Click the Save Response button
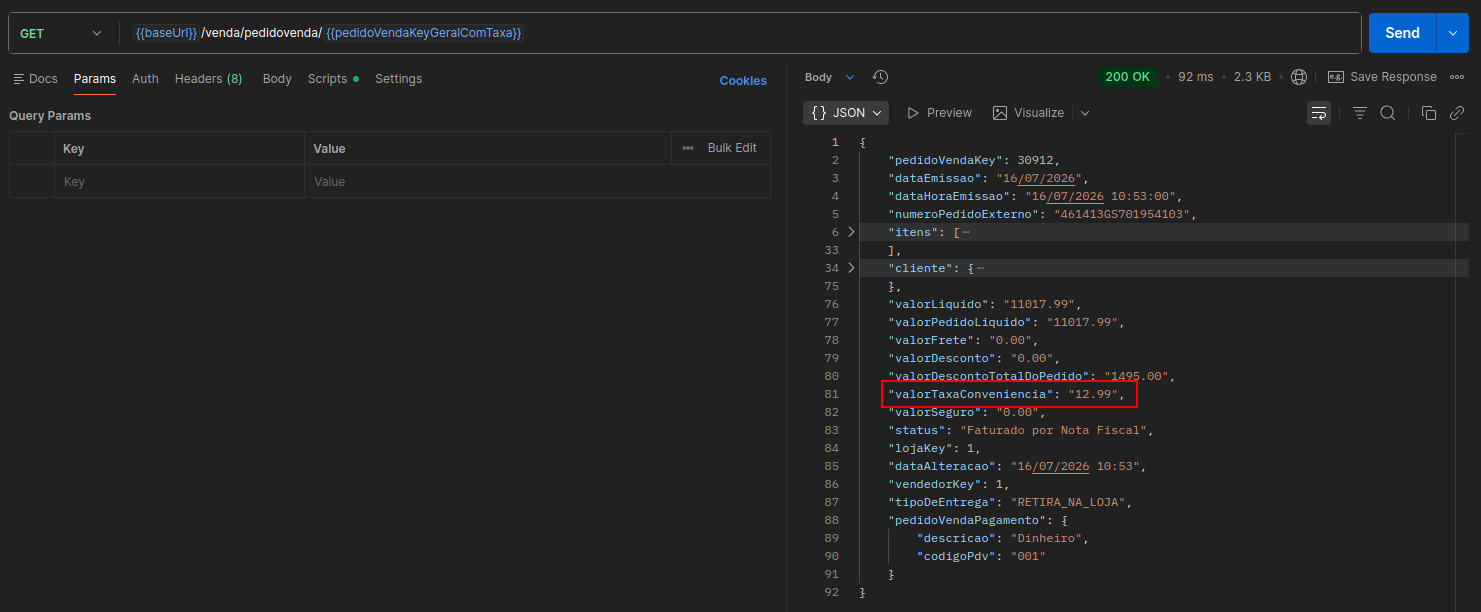Viewport: 1481px width, 612px height. tap(1382, 77)
